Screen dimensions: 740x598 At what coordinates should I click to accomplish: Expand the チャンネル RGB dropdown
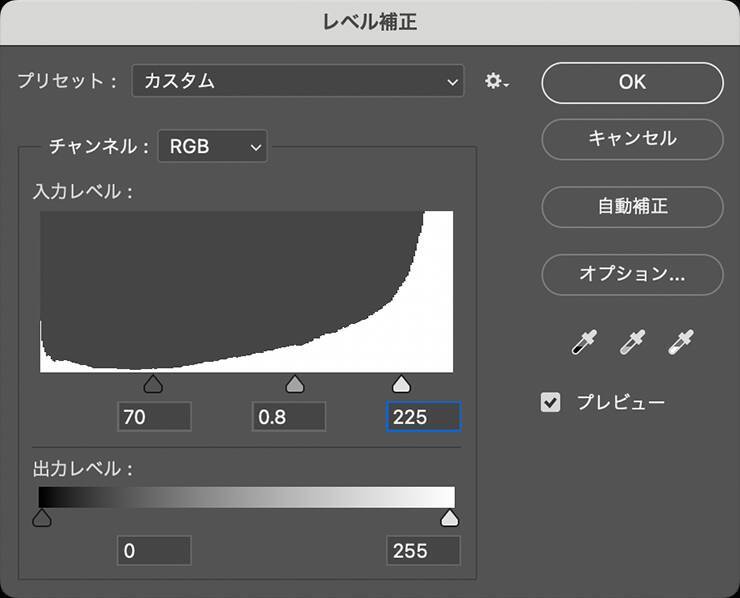pos(213,146)
